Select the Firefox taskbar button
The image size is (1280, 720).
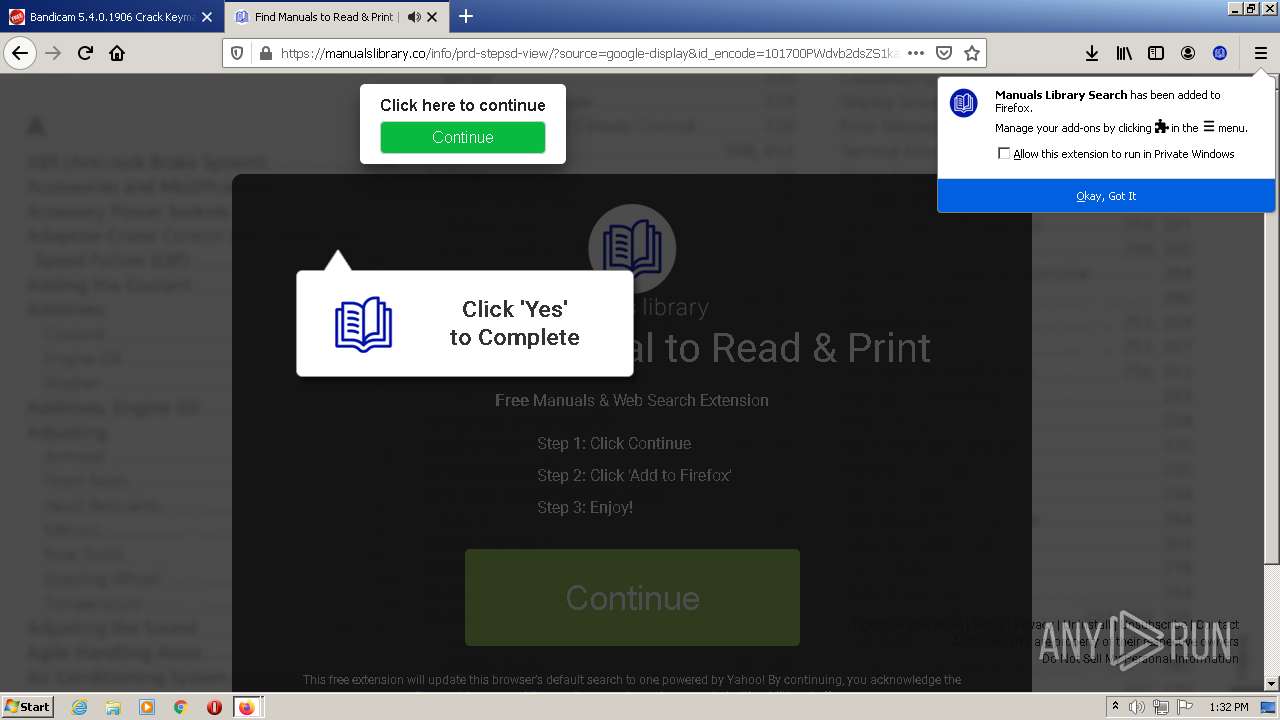pos(247,707)
